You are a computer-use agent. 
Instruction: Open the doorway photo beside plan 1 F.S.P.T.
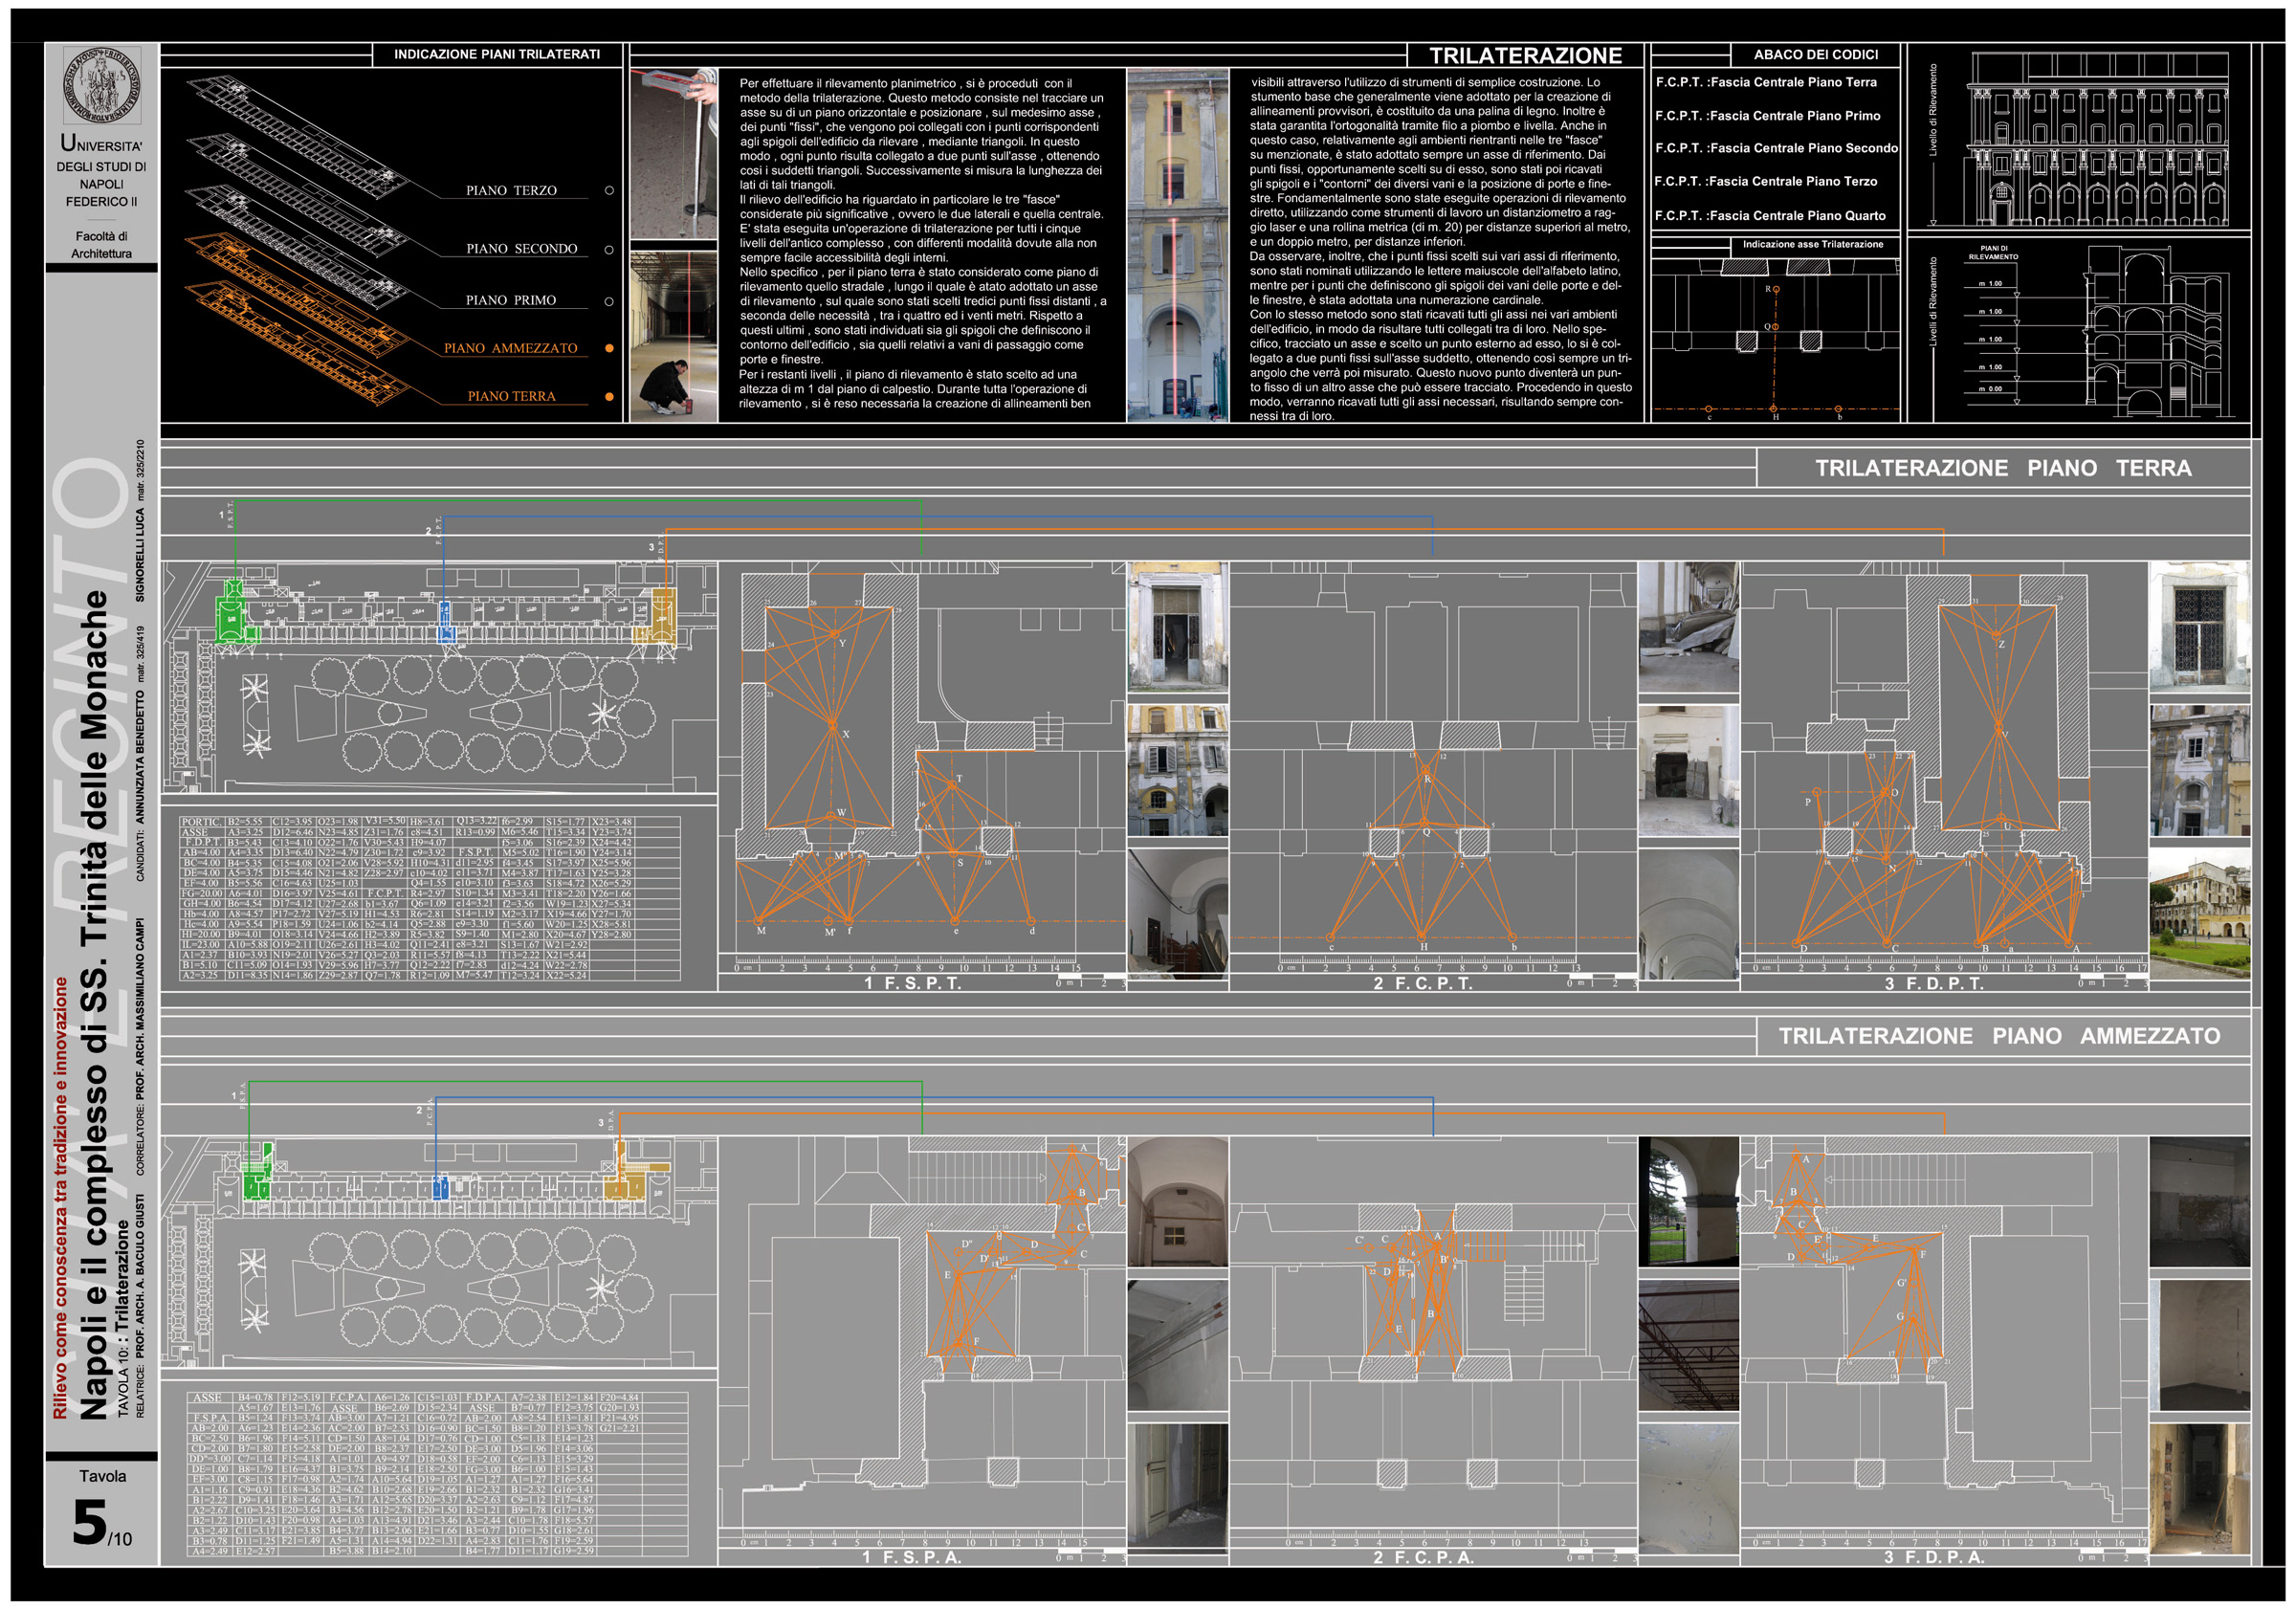click(1177, 627)
